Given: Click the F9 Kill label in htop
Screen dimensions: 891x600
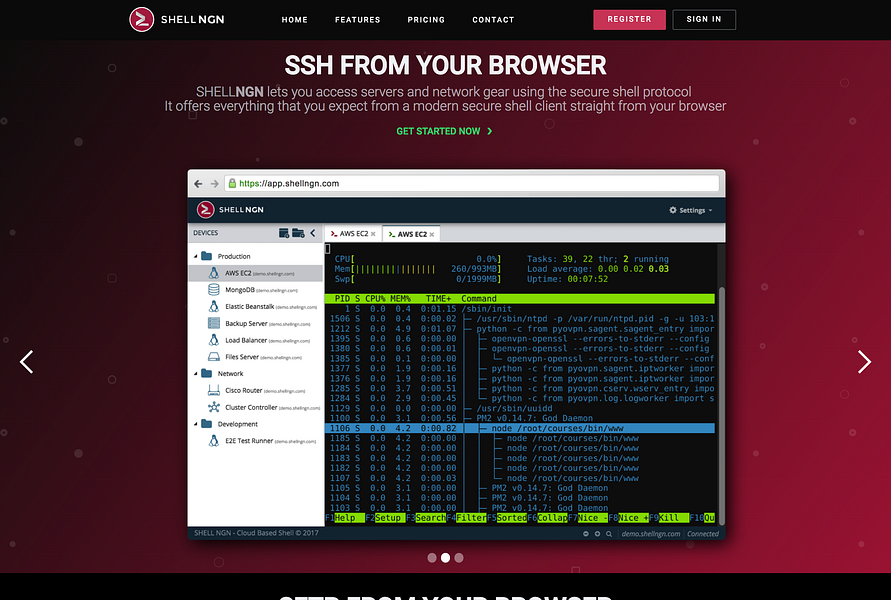Looking at the screenshot, I should [x=669, y=518].
